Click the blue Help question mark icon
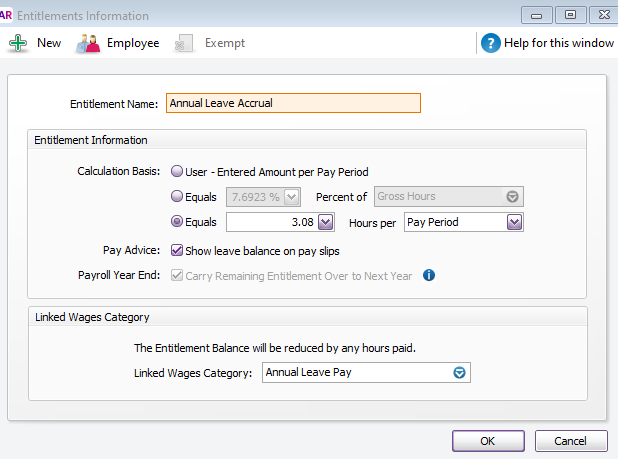Image resolution: width=618 pixels, height=459 pixels. click(490, 43)
